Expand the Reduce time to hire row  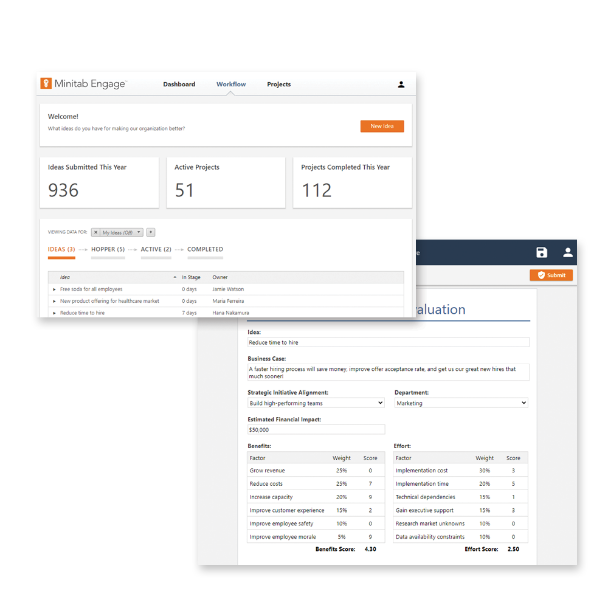[54, 313]
